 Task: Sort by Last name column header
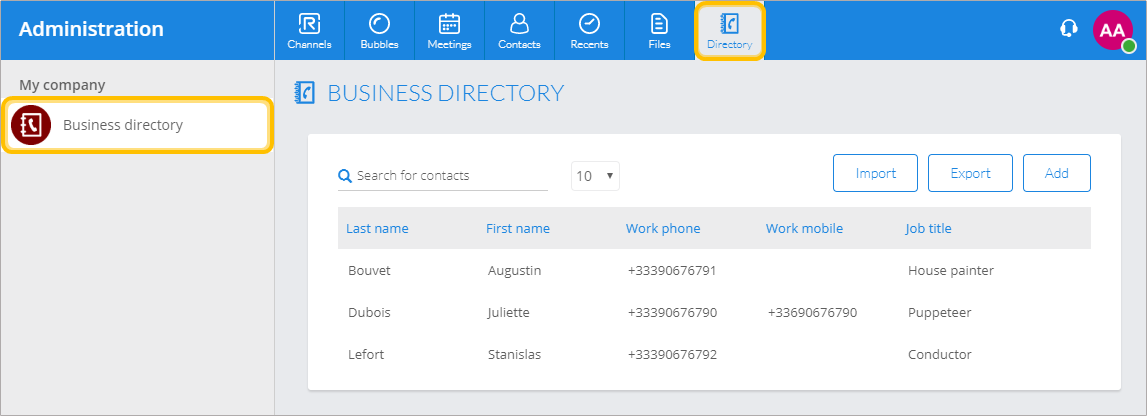pyautogui.click(x=377, y=228)
